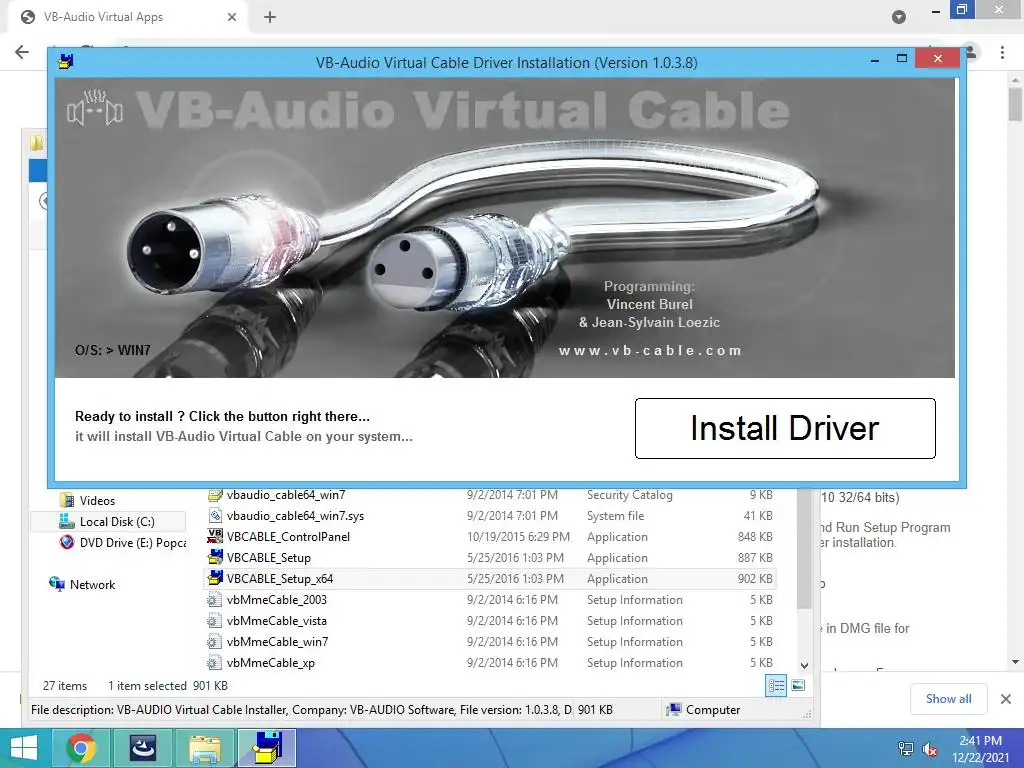Viewport: 1024px width, 768px height.
Task: Click the 887 KB size cell
Action: pos(755,558)
